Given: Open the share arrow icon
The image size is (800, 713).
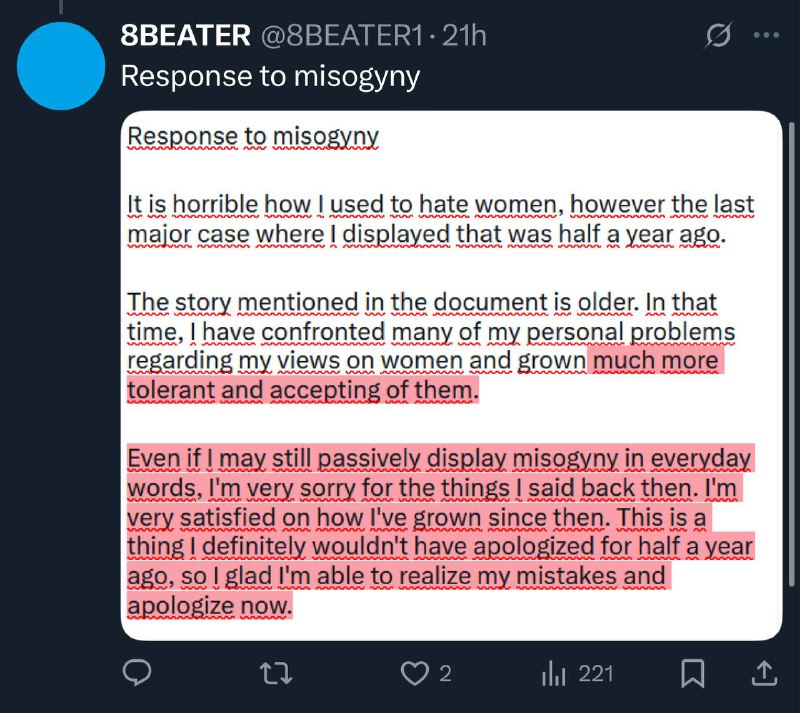Looking at the screenshot, I should [x=764, y=673].
